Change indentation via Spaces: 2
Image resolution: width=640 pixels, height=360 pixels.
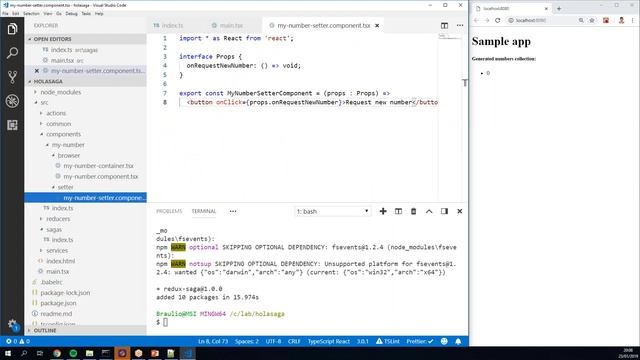(247, 341)
